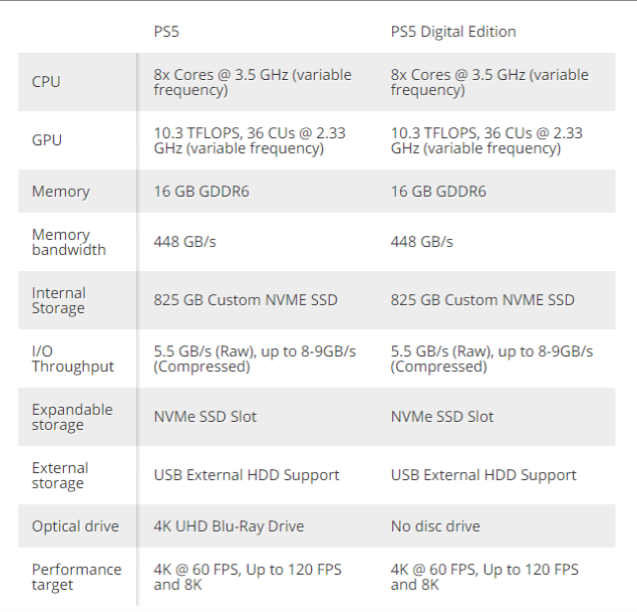637x612 pixels.
Task: Select PS5 column 16 GB GDDR6 cell
Action: coord(201,191)
